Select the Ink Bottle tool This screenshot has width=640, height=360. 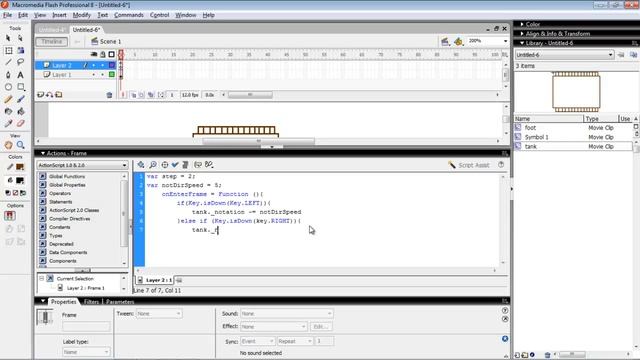(8, 111)
